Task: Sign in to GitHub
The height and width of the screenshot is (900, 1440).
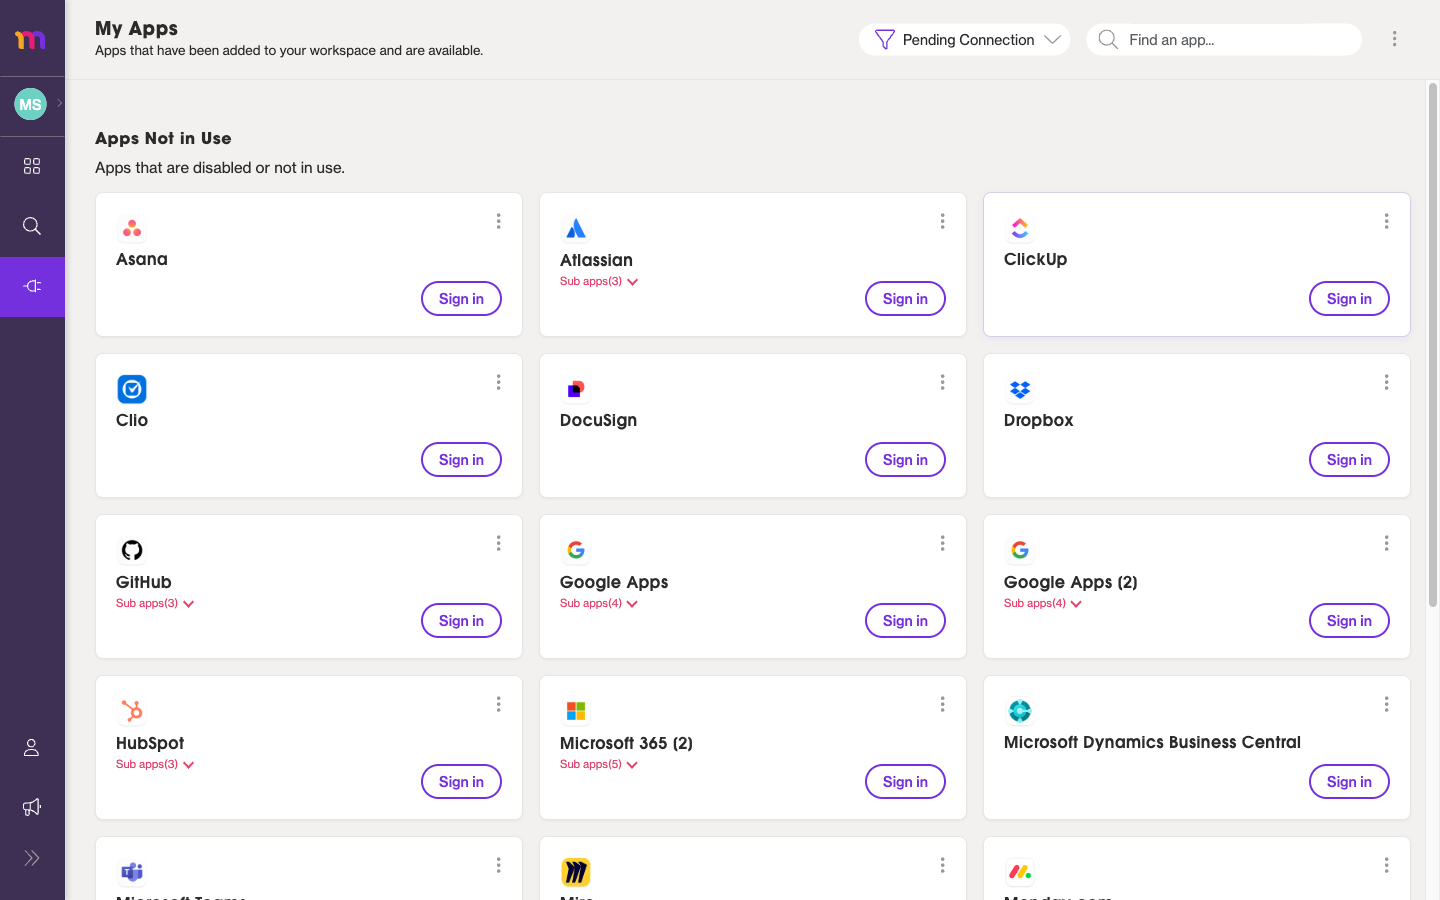Action: tap(461, 621)
